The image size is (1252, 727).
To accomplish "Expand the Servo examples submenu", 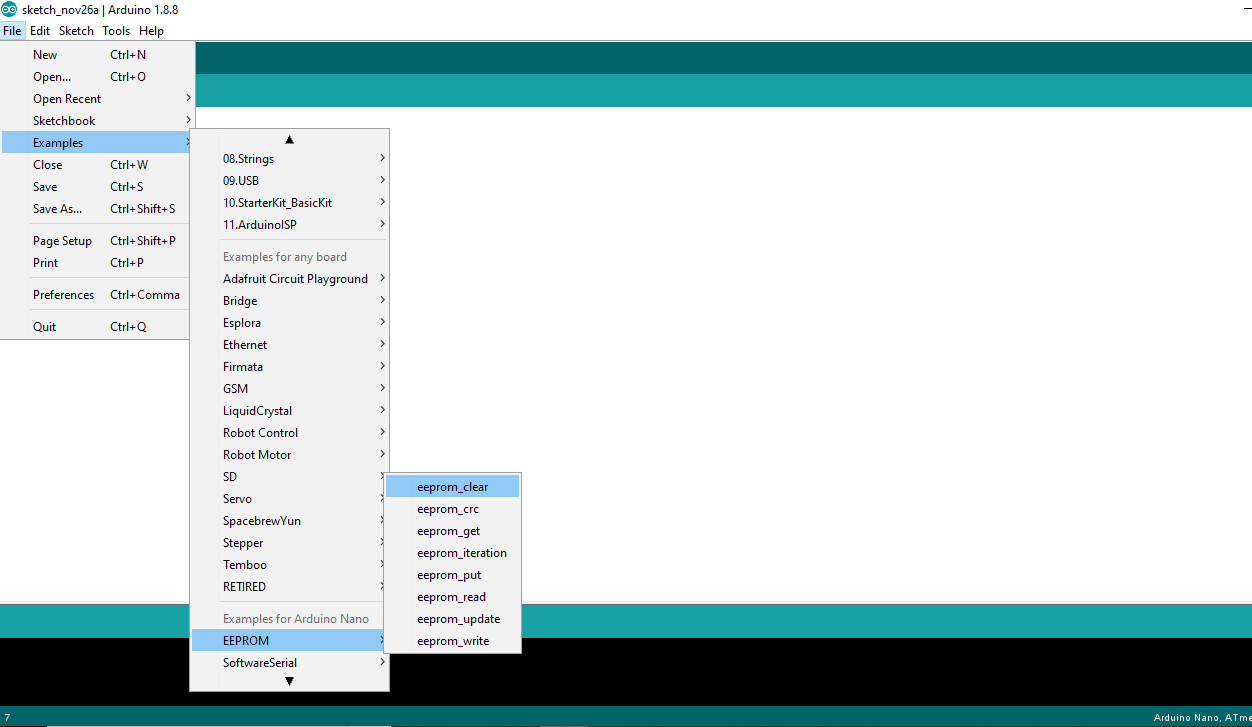I will (x=237, y=498).
